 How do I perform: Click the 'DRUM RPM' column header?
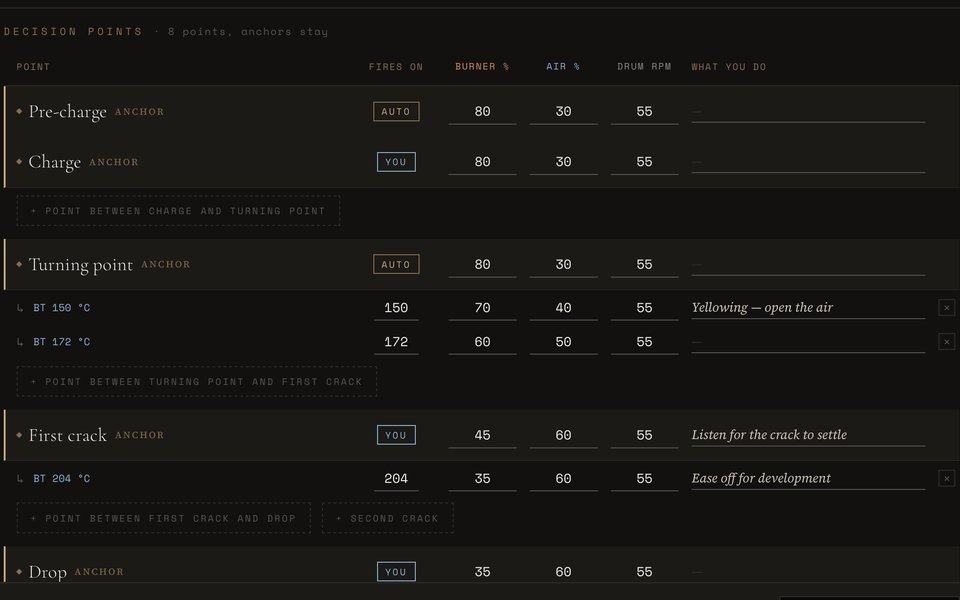pyautogui.click(x=644, y=67)
